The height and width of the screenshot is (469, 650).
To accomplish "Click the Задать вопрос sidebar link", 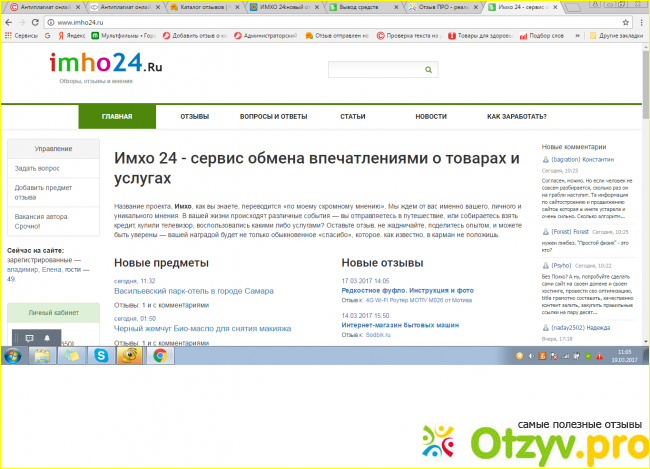I will (37, 168).
